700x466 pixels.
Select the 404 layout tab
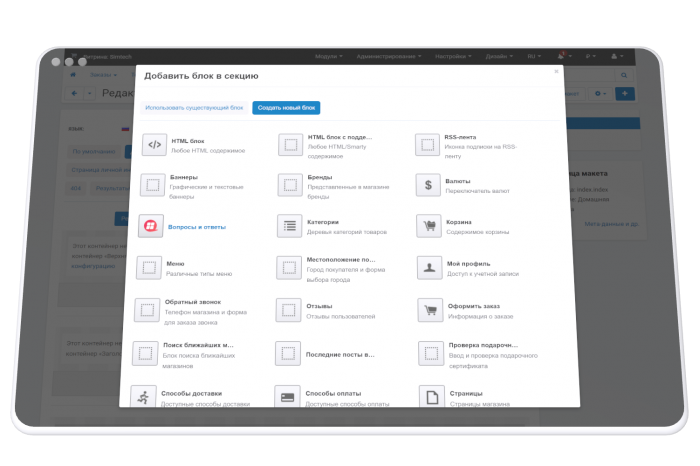click(x=76, y=188)
